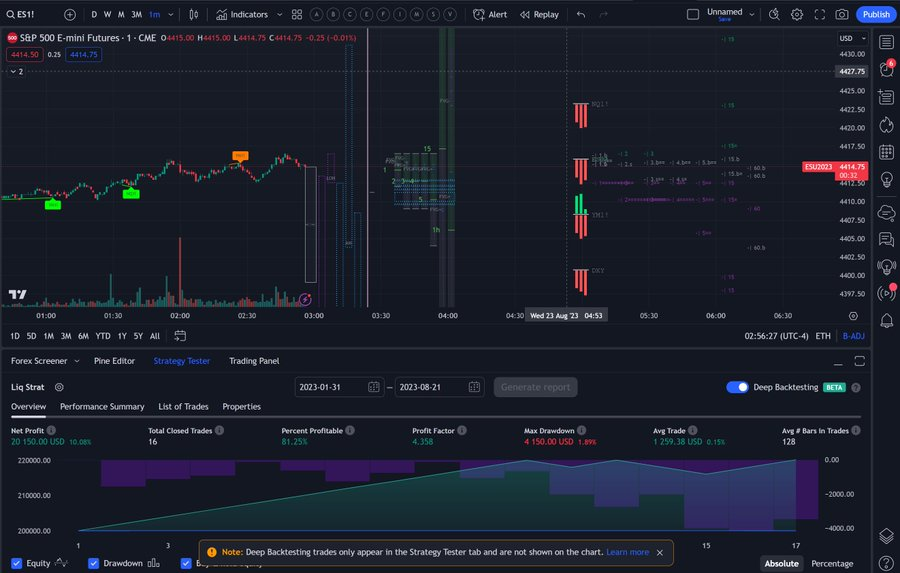Create an Alert from the toolbar
Image resolution: width=900 pixels, height=573 pixels.
490,14
